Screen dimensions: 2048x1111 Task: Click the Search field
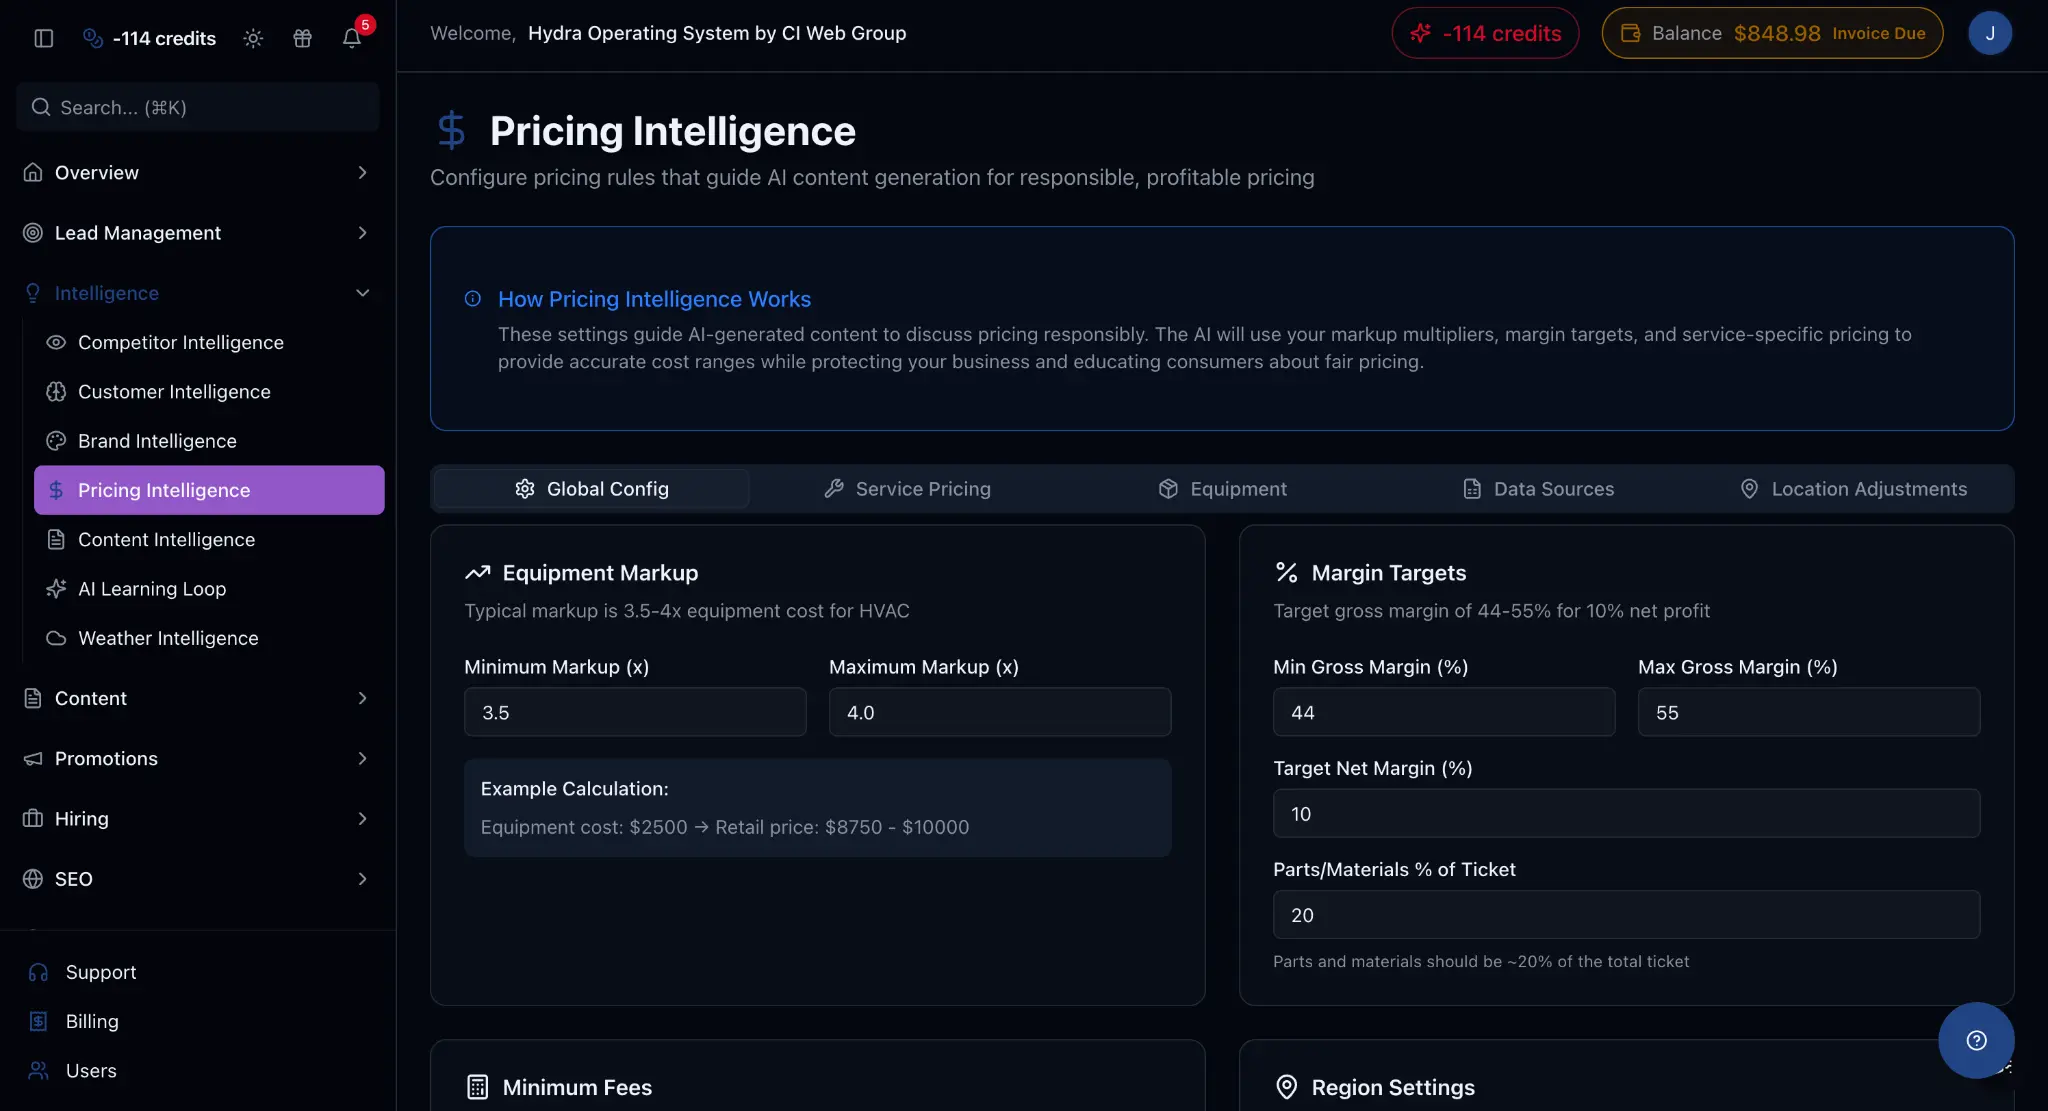197,107
